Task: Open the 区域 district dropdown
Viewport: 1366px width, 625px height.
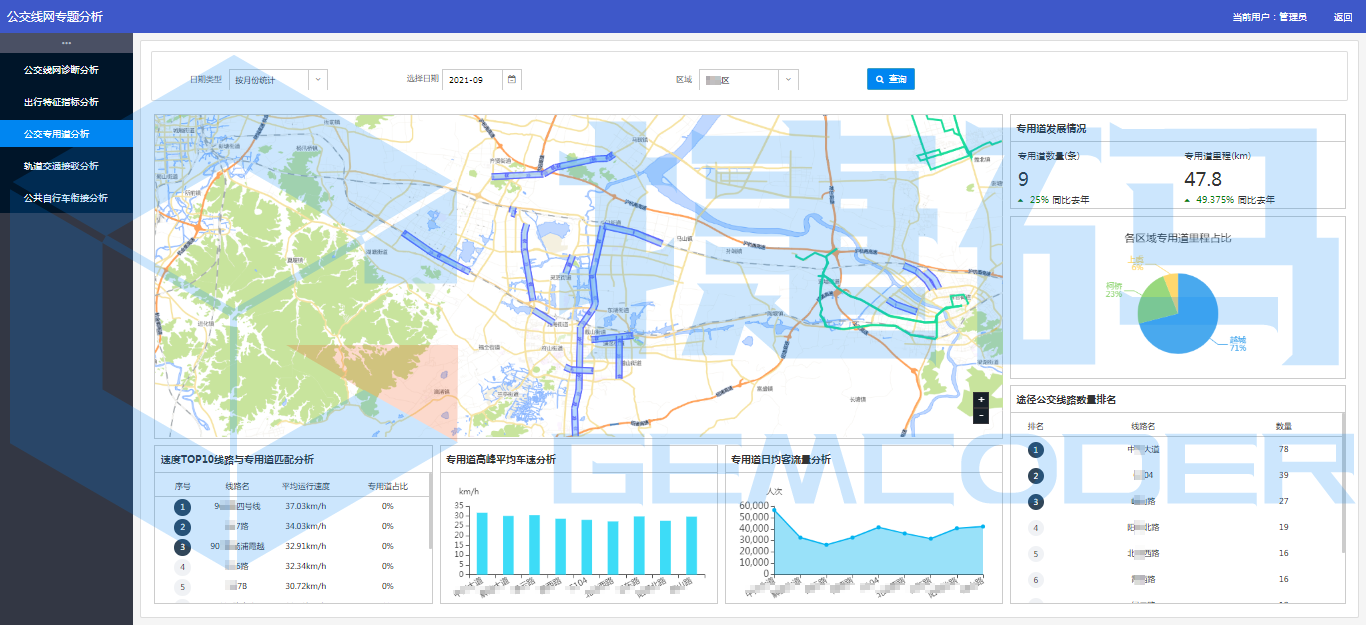Action: [748, 80]
